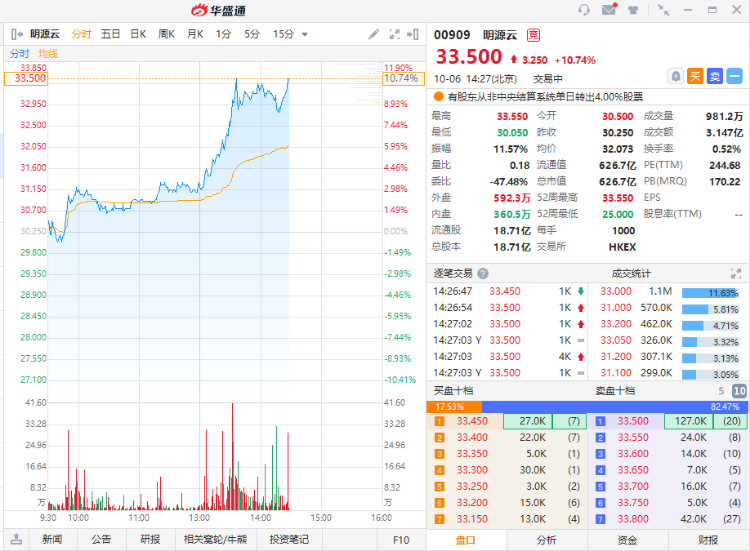This screenshot has width=750, height=551.
Task: Select the 资金 capital flow tab
Action: coord(627,540)
